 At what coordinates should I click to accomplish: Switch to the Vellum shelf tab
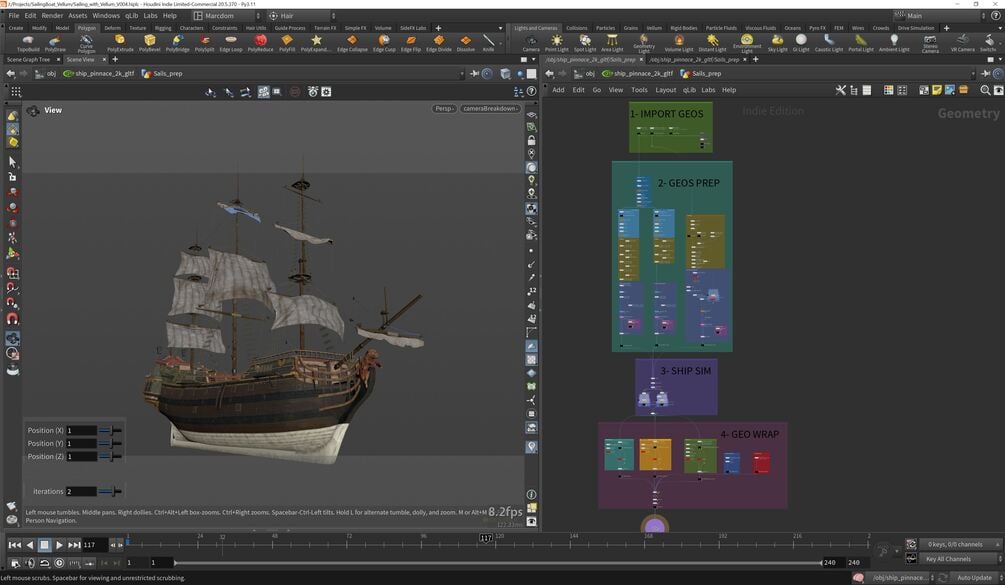pos(654,28)
